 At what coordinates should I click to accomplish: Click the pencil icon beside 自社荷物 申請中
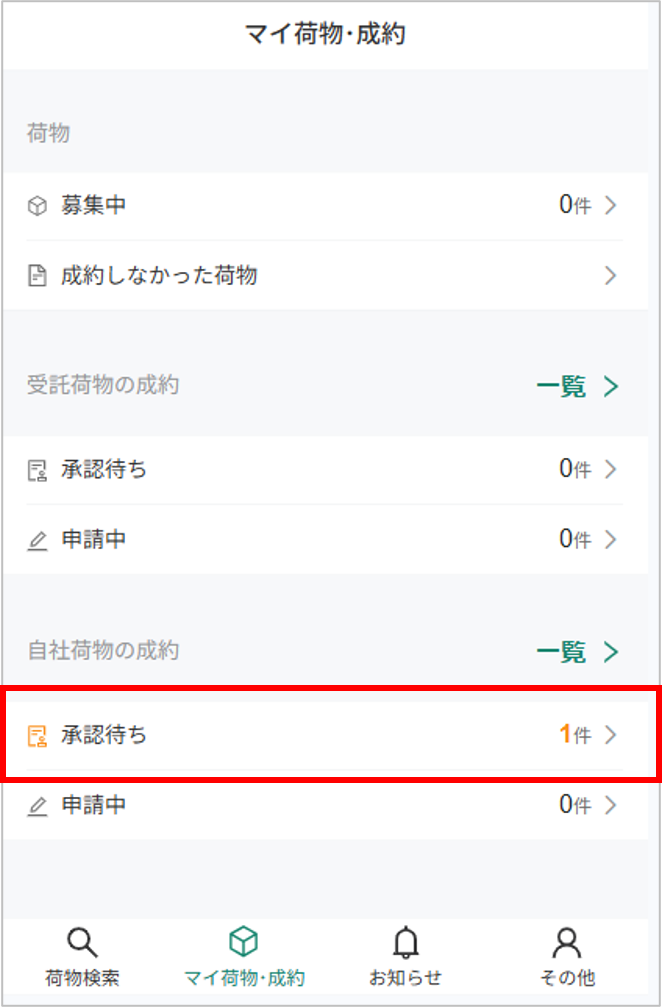click(x=37, y=806)
